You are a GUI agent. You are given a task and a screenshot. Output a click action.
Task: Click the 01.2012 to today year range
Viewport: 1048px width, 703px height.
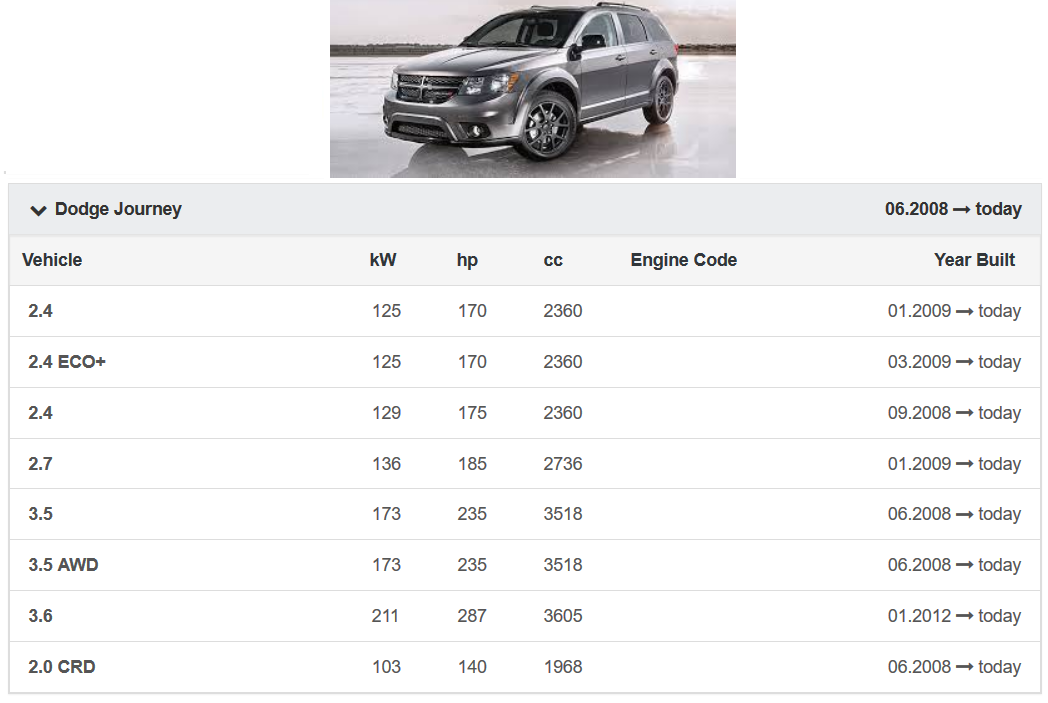point(954,616)
